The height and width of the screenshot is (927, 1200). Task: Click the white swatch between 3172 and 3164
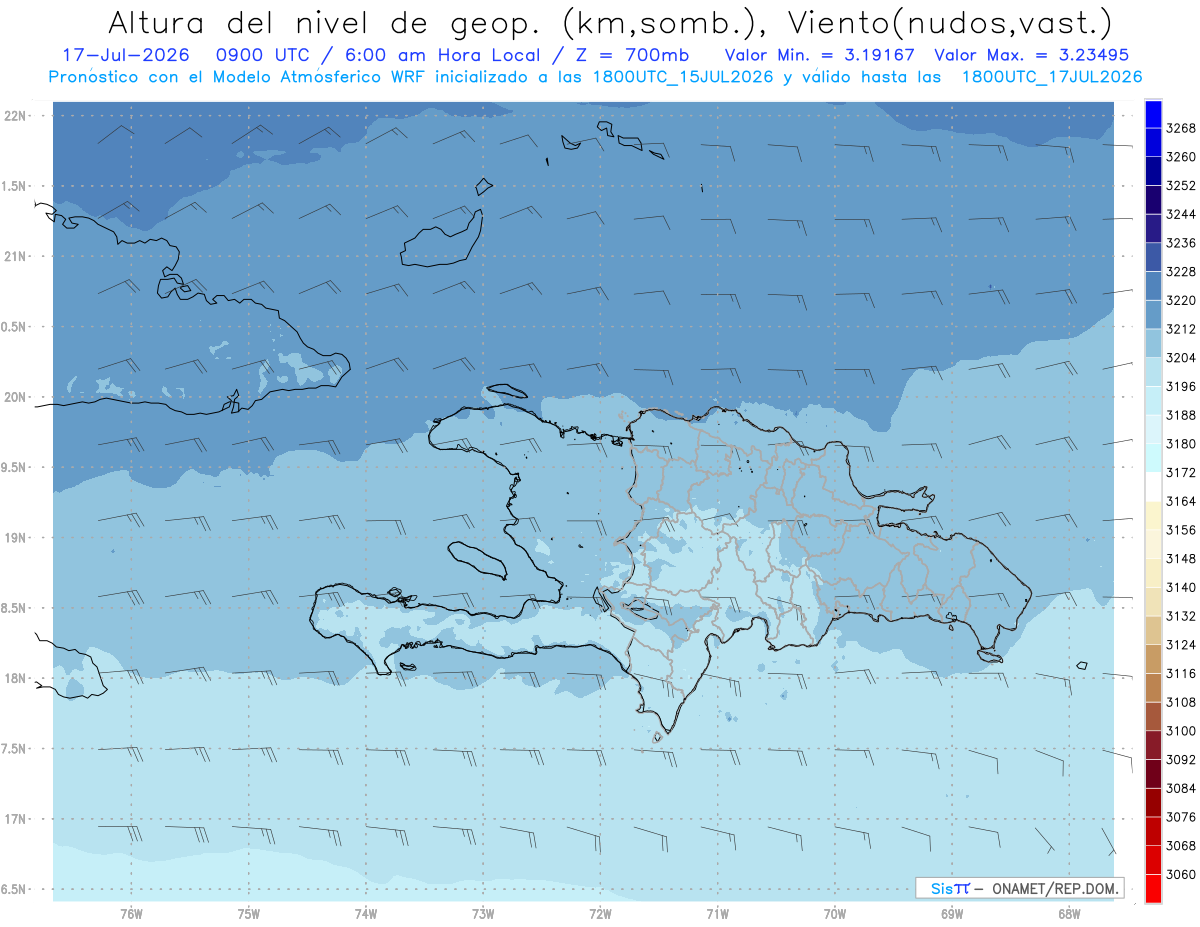click(x=1153, y=486)
